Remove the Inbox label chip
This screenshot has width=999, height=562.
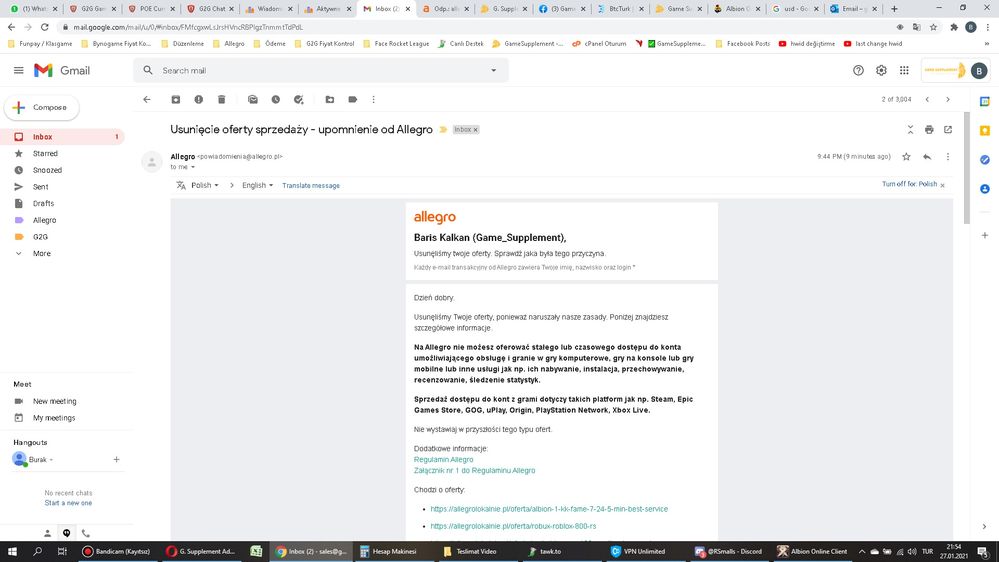point(475,129)
